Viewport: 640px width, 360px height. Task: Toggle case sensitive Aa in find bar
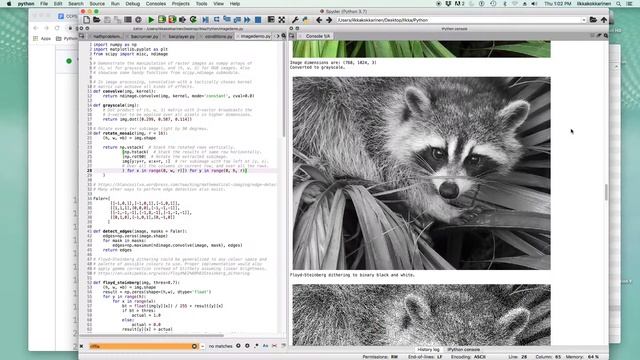tap(265, 346)
